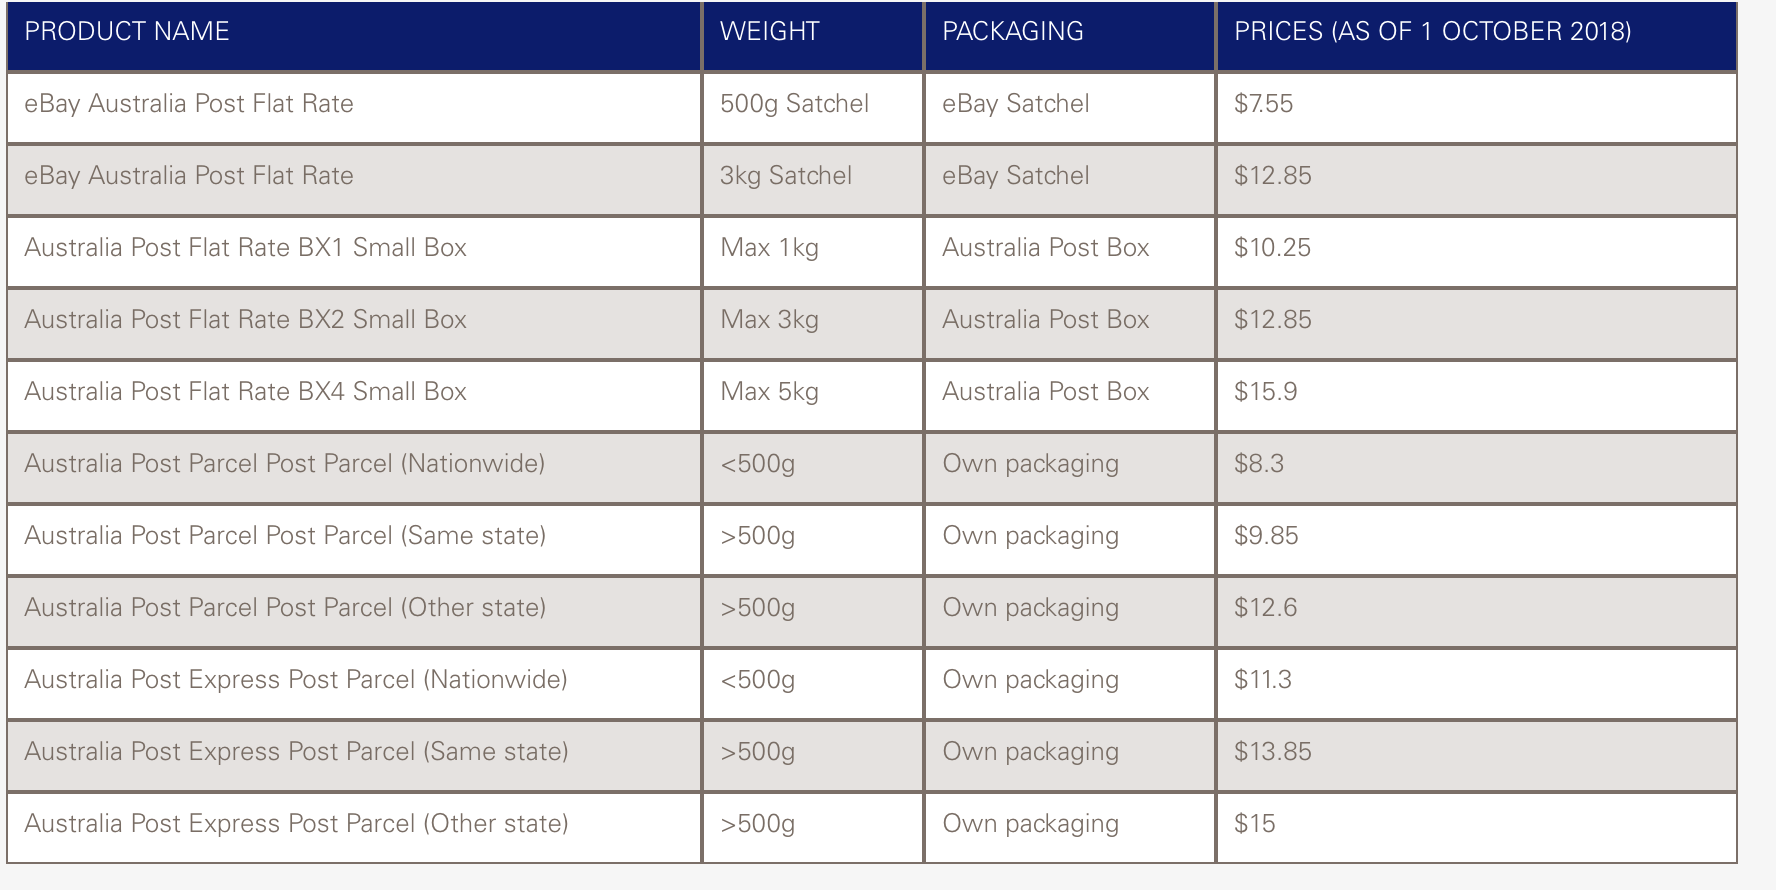Select the PACKAGING column header

point(1012,32)
